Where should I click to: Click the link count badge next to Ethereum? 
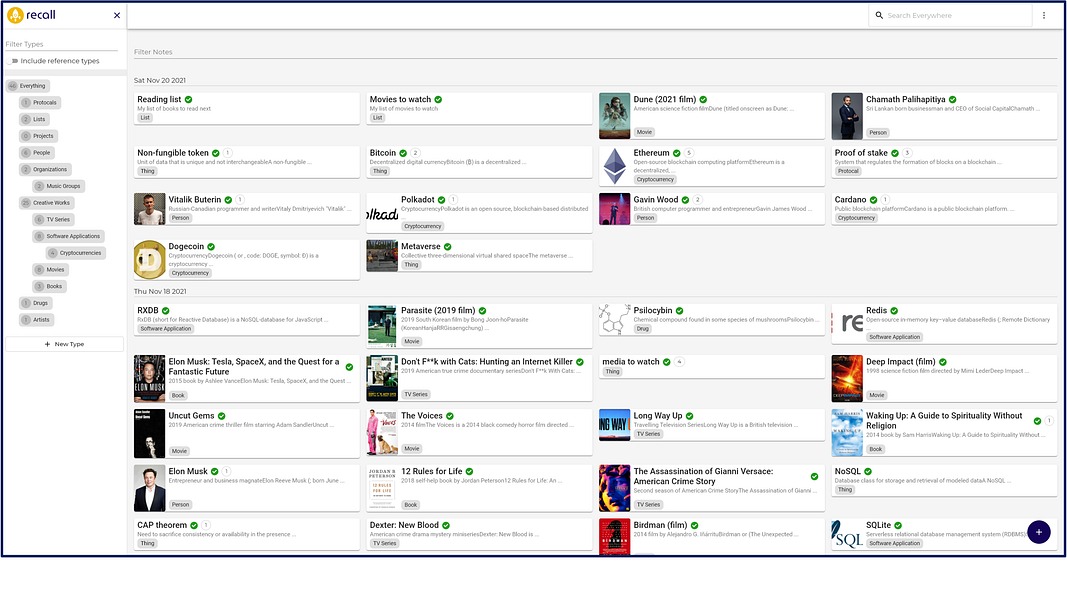click(689, 153)
